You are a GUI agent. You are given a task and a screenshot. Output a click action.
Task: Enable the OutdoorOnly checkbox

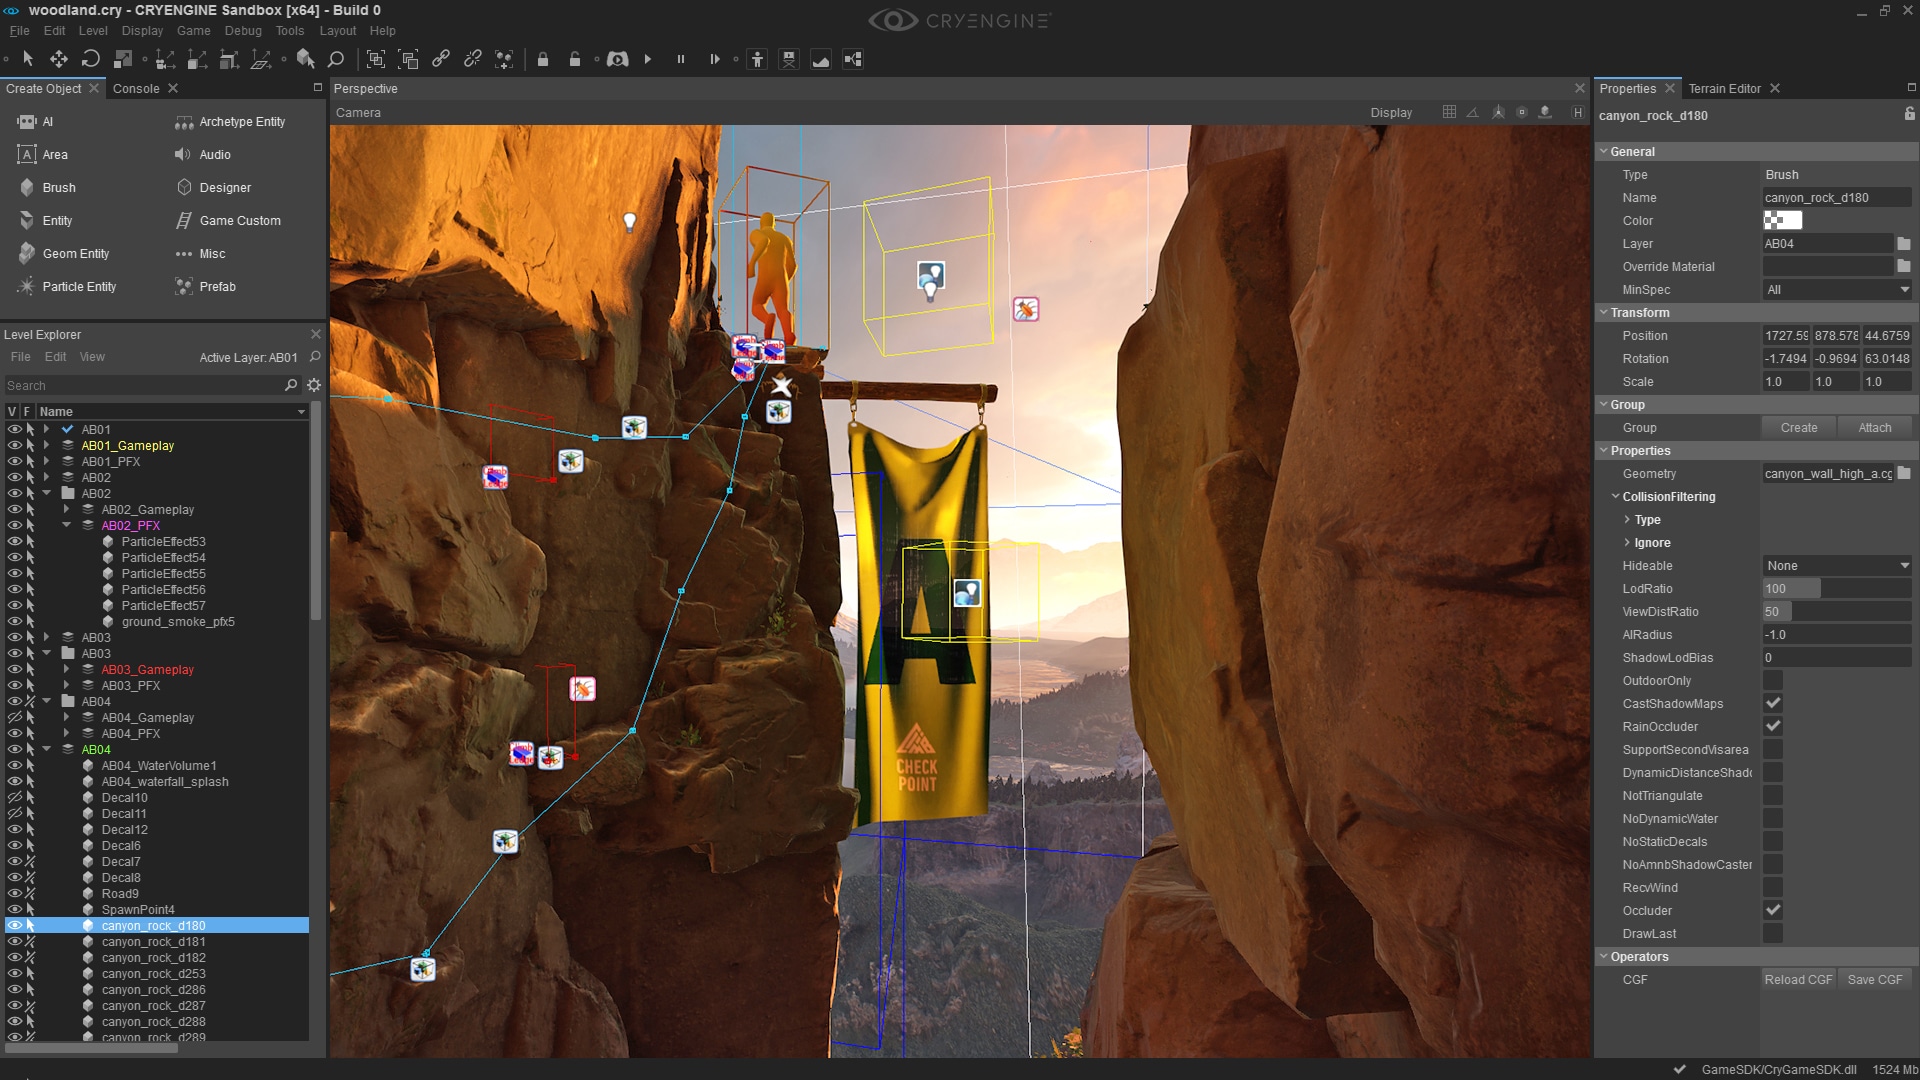coord(1773,681)
